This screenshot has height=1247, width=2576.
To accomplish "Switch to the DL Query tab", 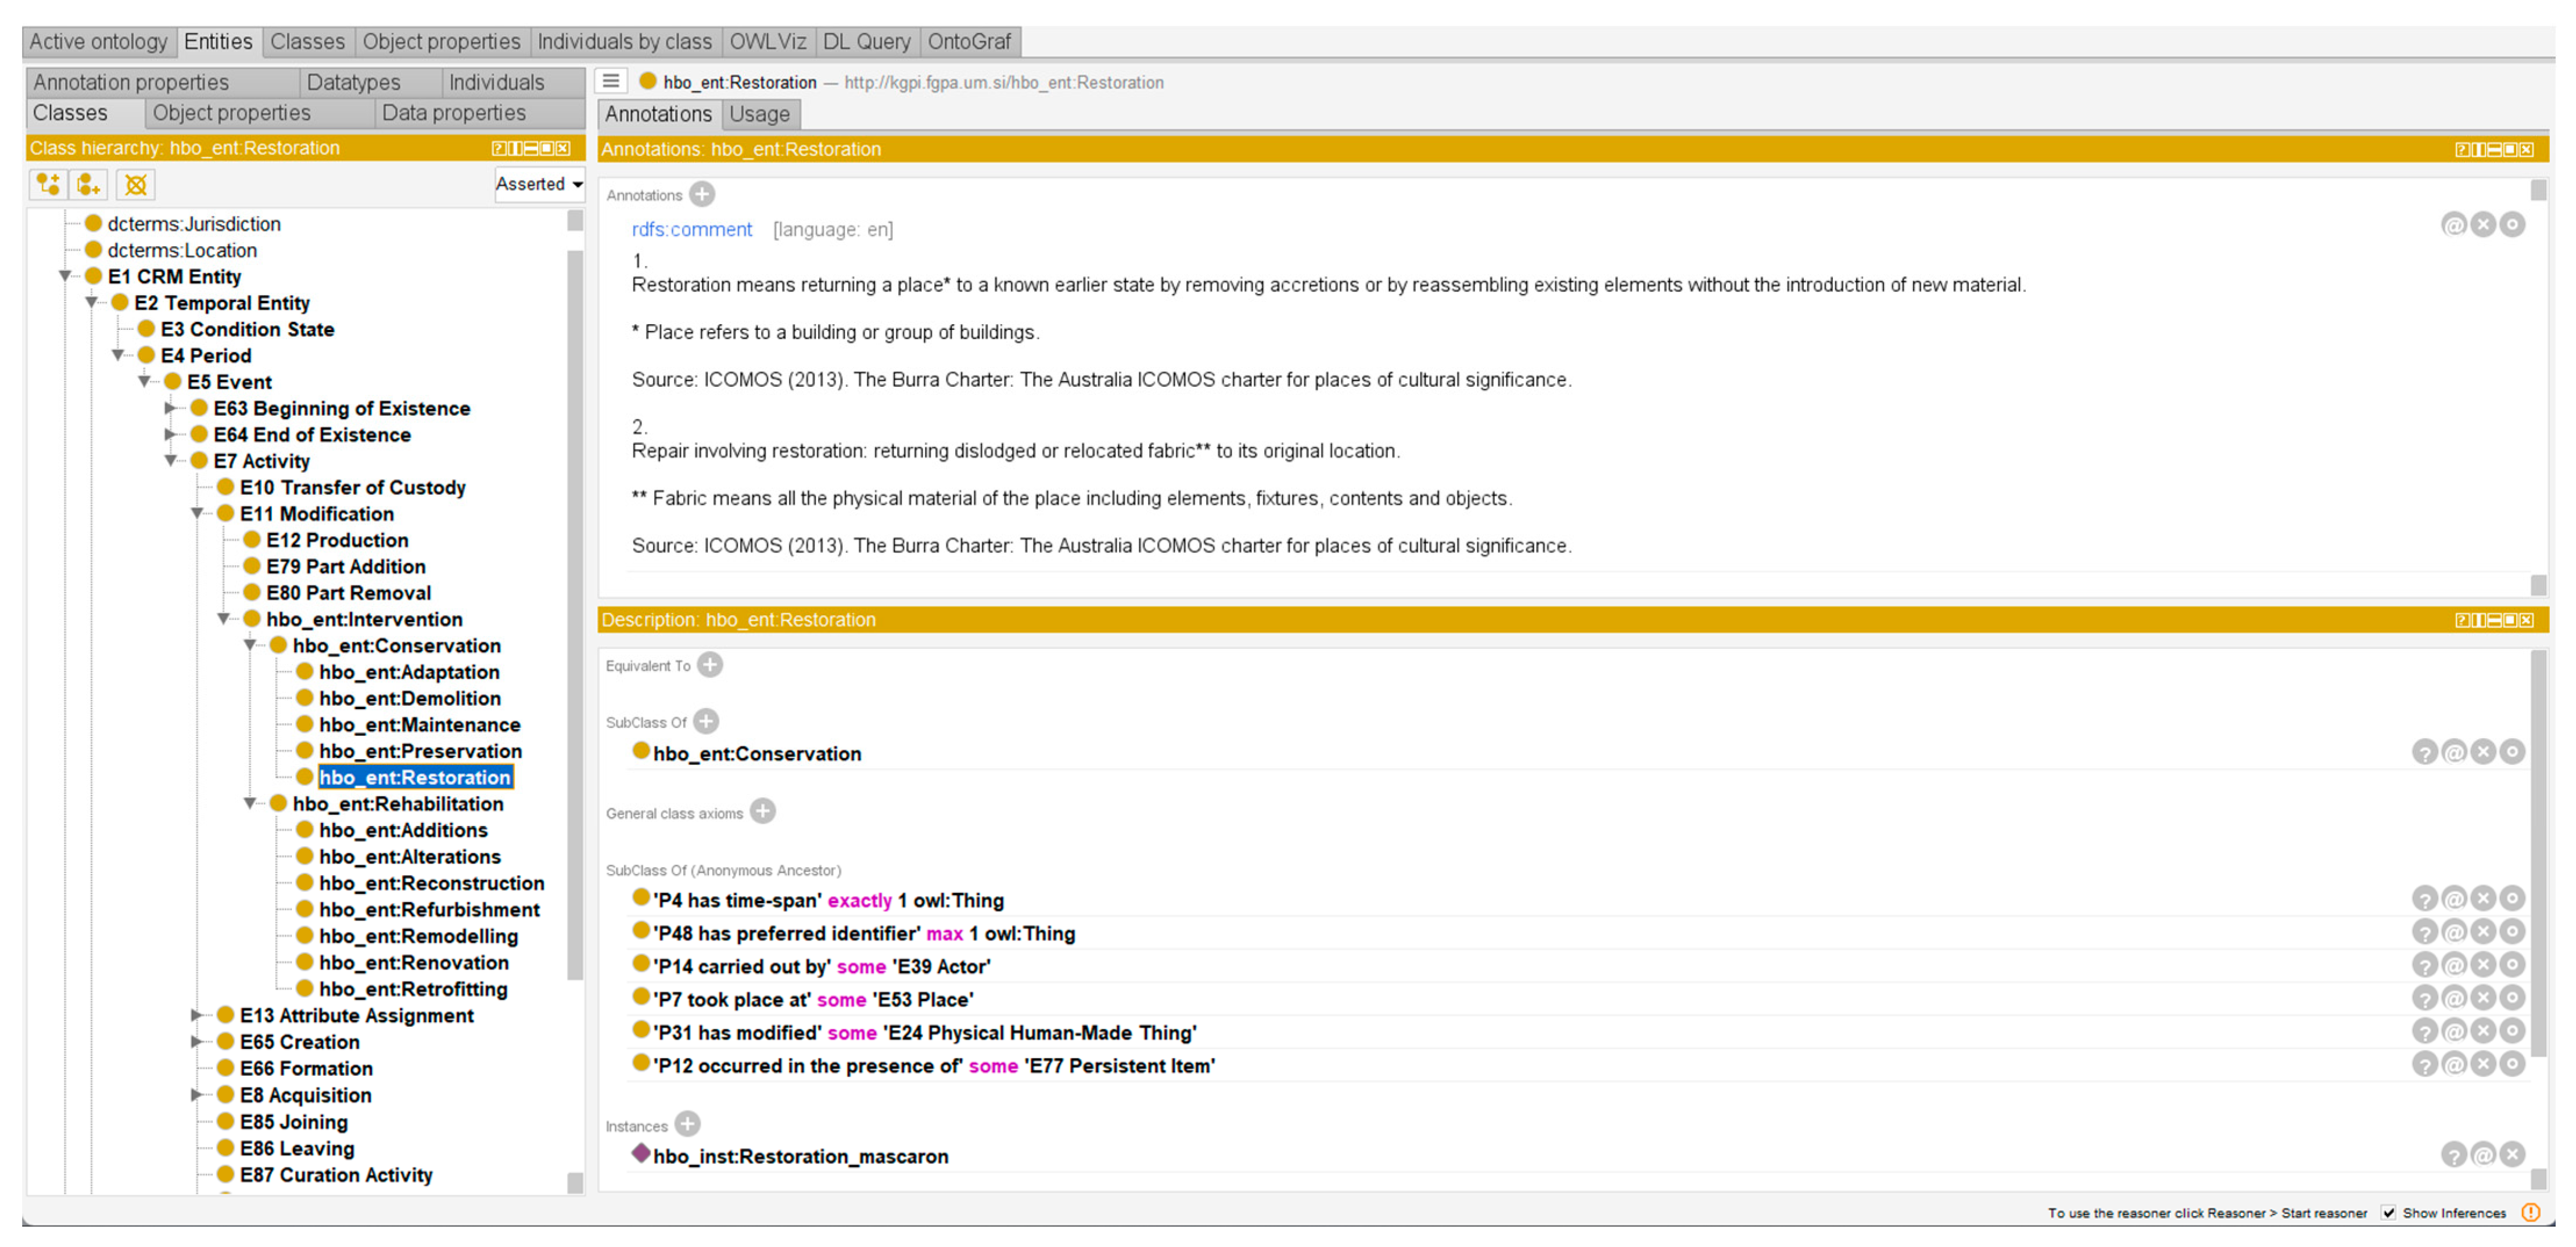I will pyautogui.click(x=866, y=42).
